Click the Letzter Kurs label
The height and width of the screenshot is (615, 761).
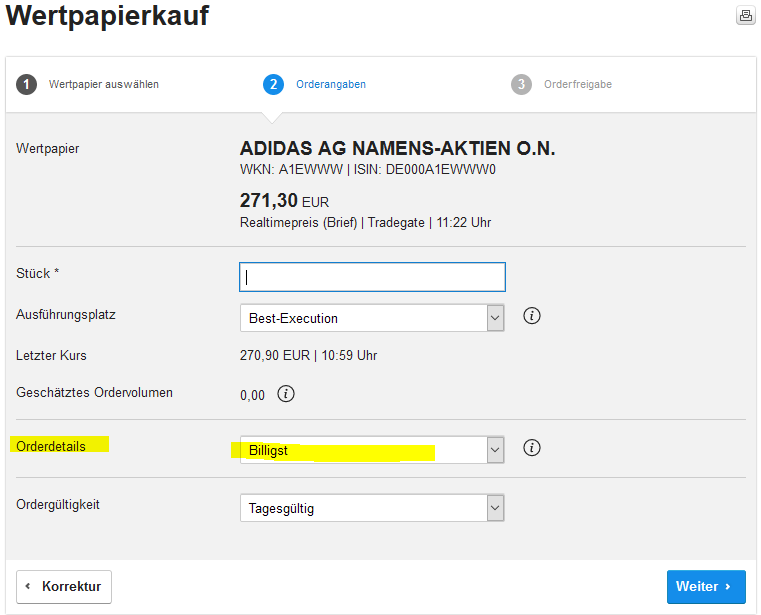51,356
